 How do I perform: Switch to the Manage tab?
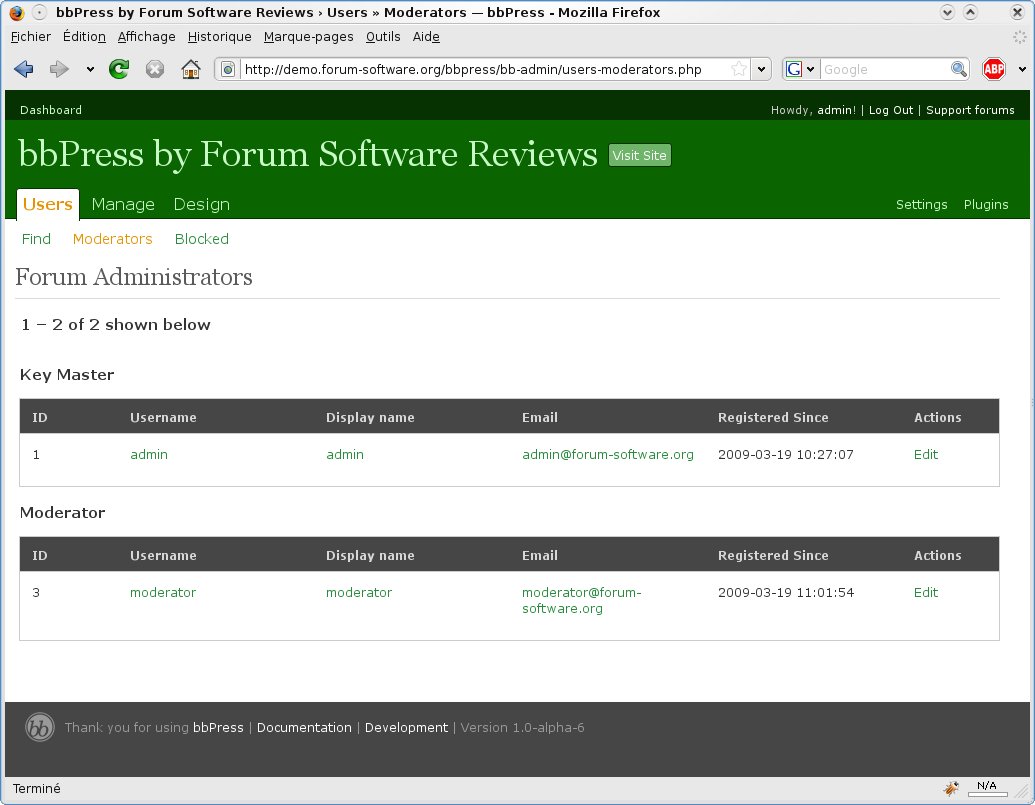pyautogui.click(x=123, y=205)
